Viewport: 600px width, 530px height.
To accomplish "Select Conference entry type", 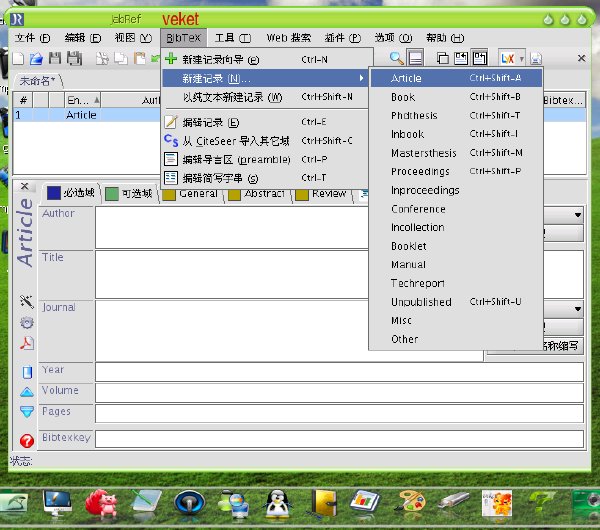I will tap(456, 209).
